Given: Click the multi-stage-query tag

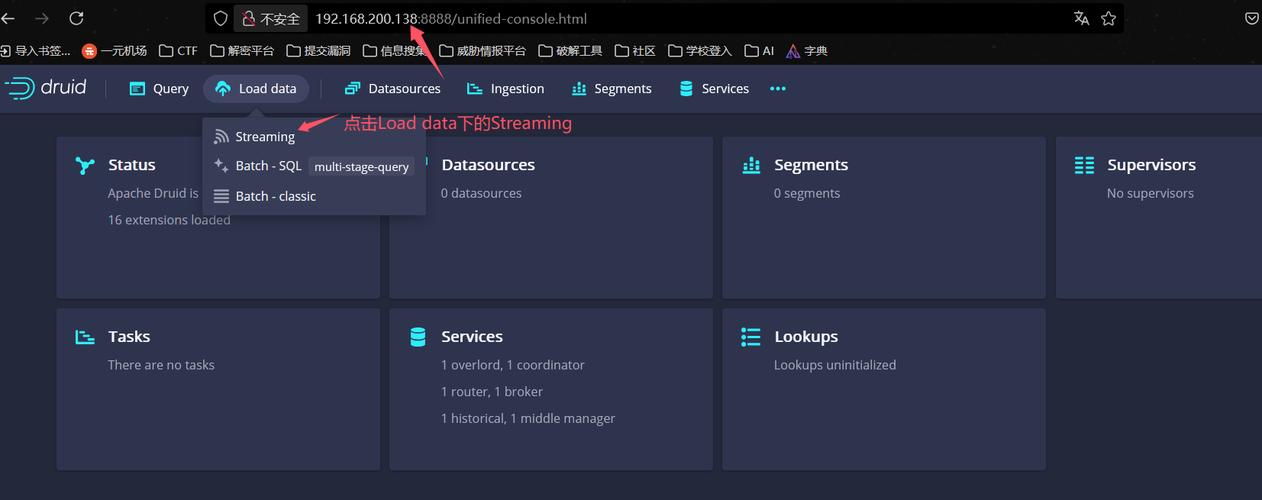Looking at the screenshot, I should click(361, 167).
